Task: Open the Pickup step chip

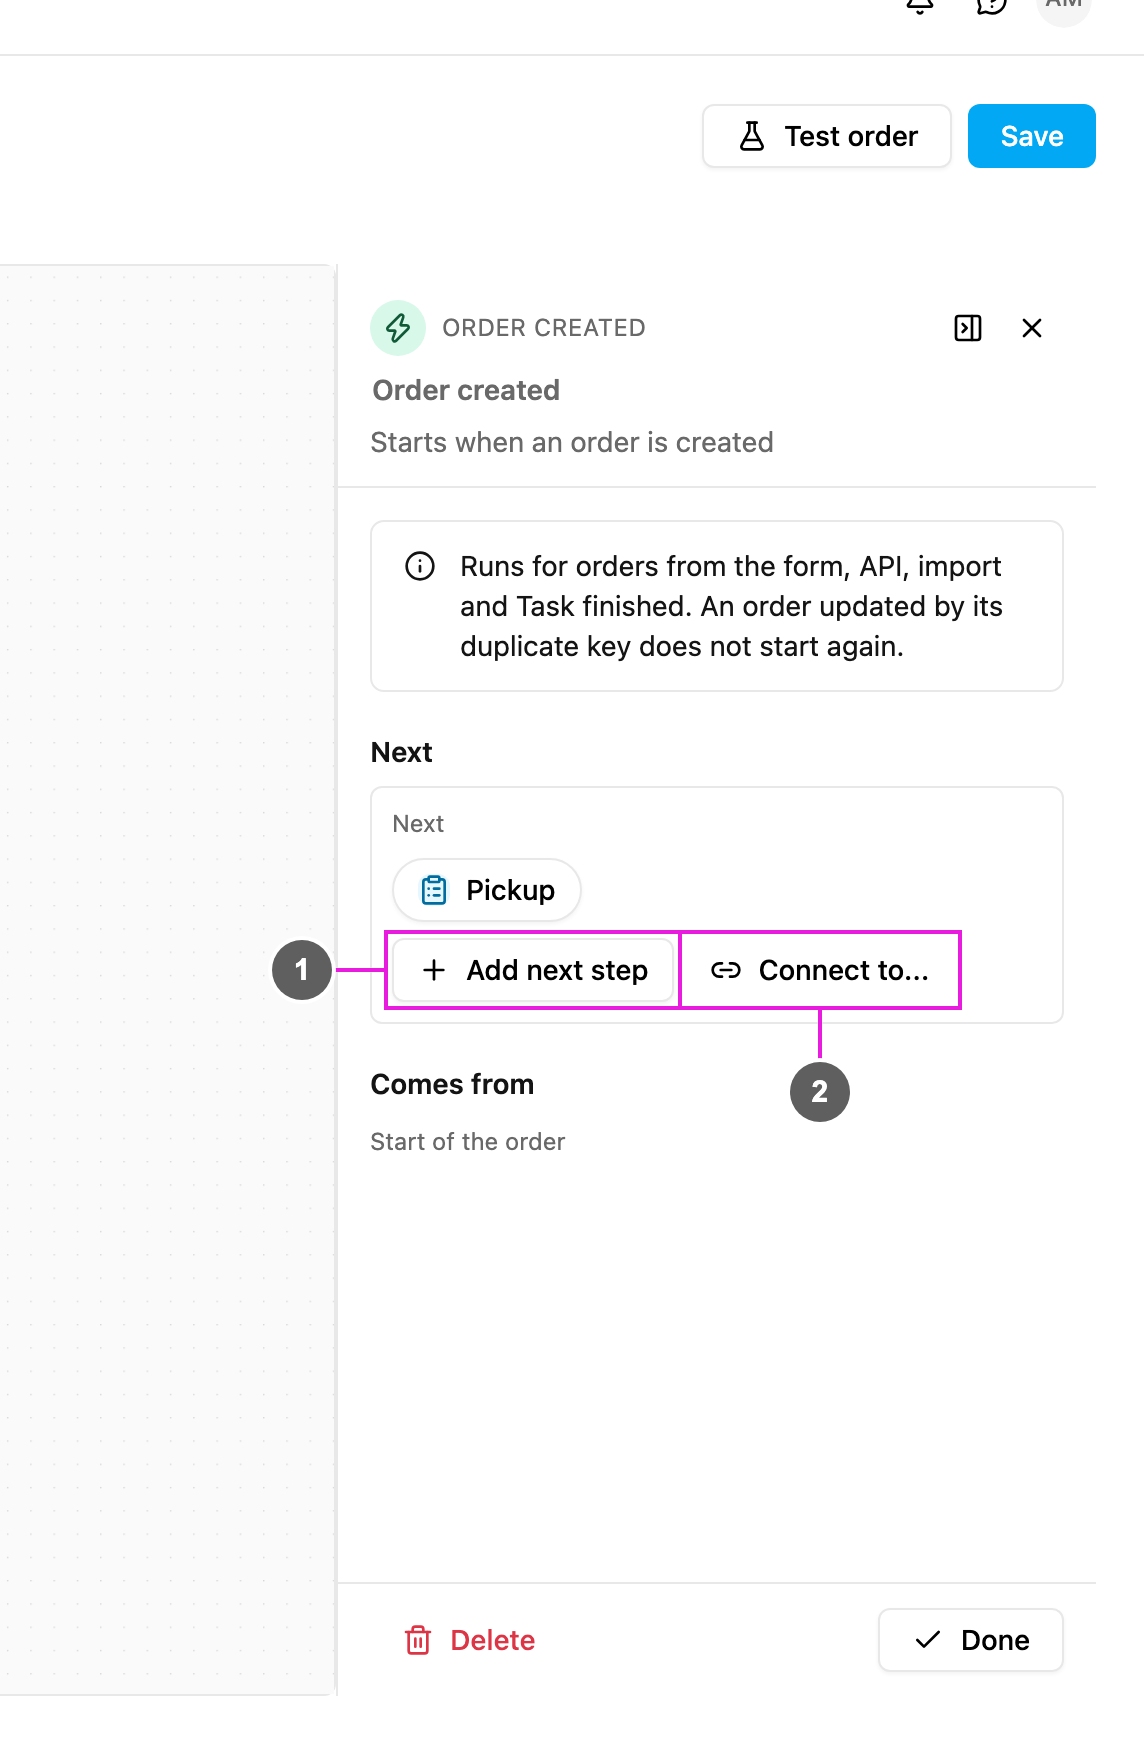Action: [x=487, y=890]
